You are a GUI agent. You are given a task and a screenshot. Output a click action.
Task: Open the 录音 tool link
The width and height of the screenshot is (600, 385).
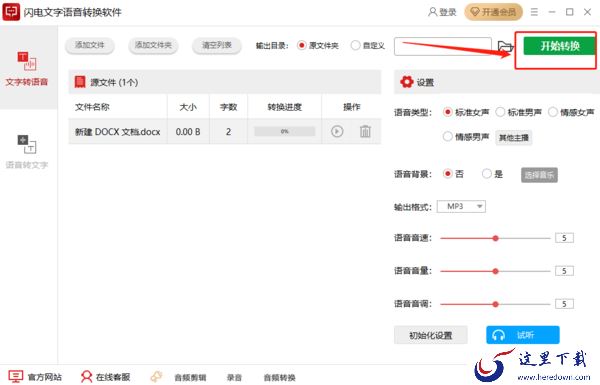pos(234,378)
